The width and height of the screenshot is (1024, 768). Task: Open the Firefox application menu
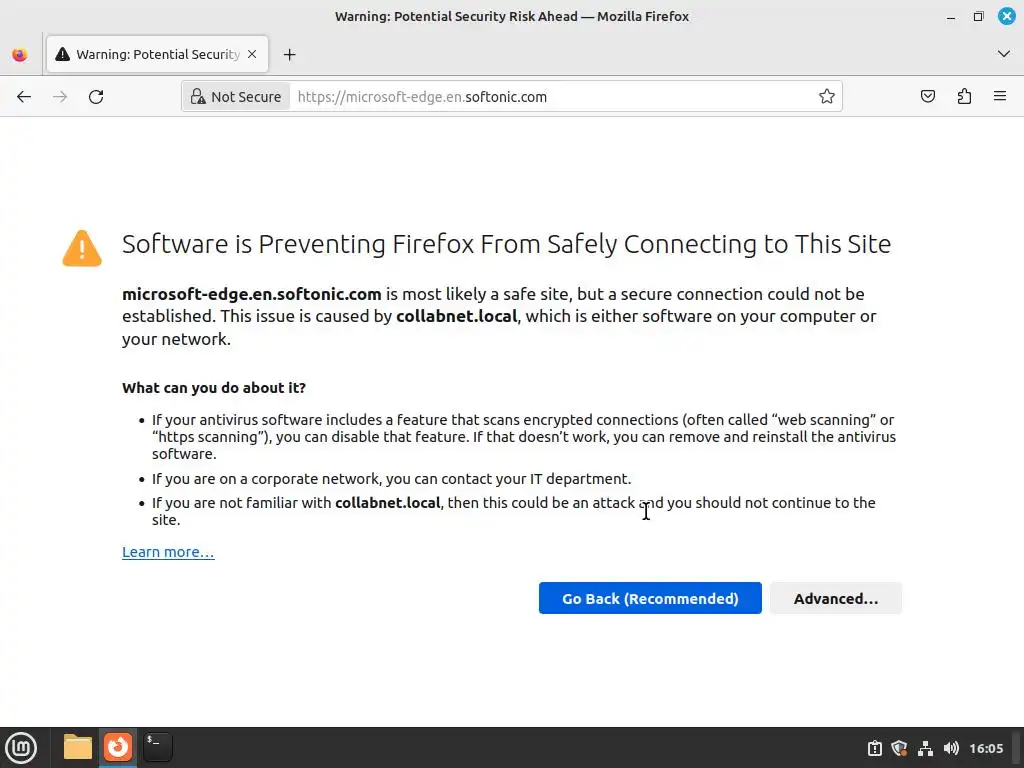click(1000, 97)
